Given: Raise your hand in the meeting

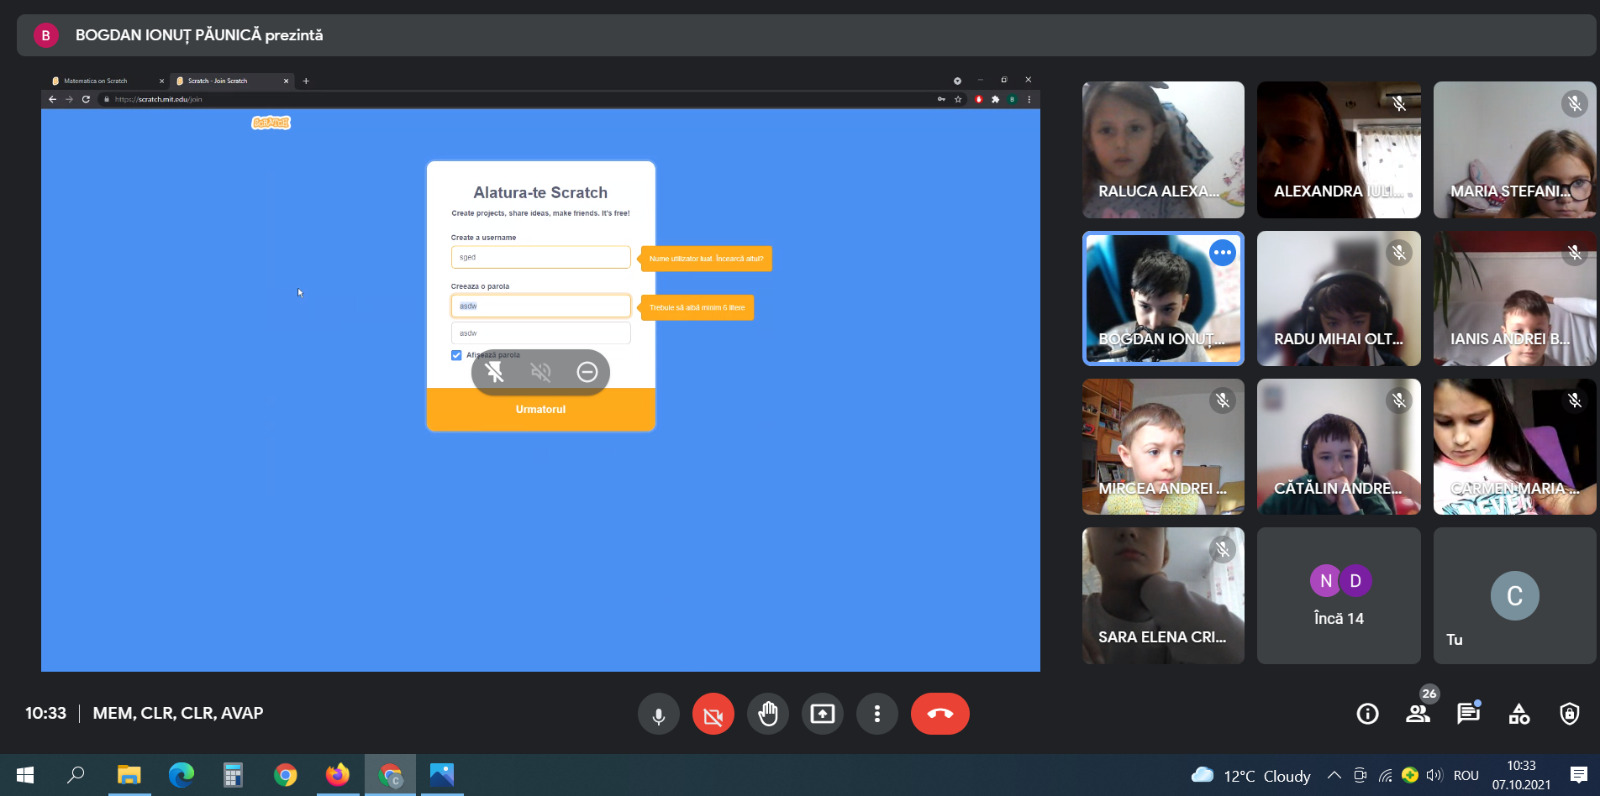Looking at the screenshot, I should point(768,714).
